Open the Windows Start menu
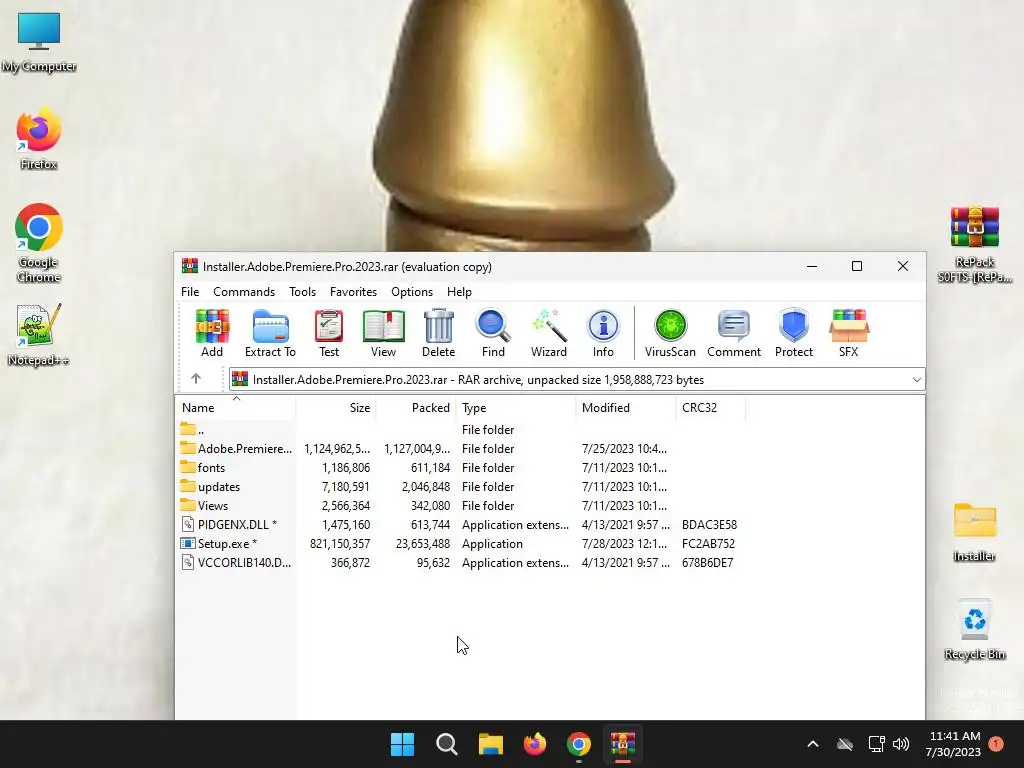Viewport: 1024px width, 768px height. pos(402,744)
